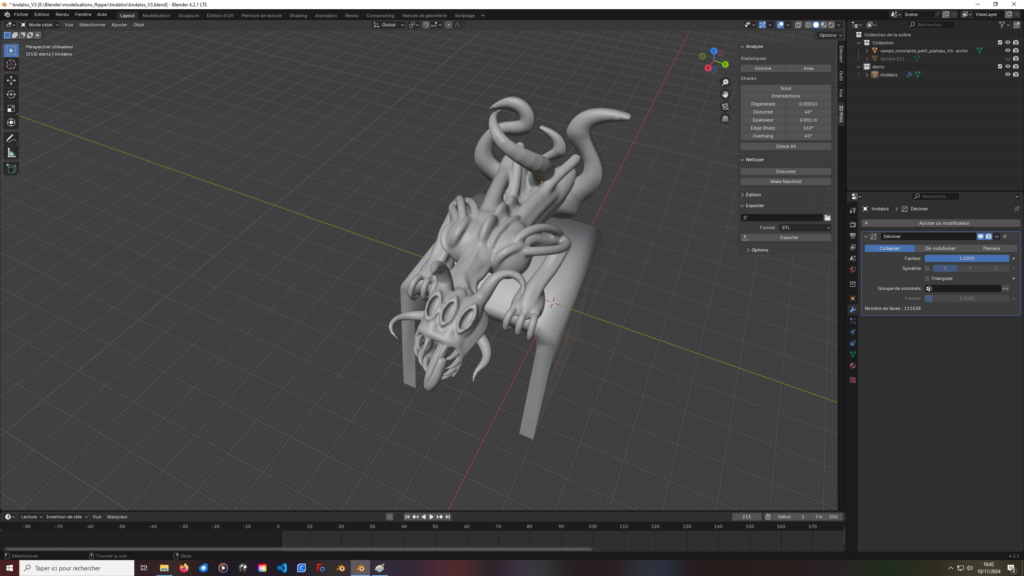Image resolution: width=1024 pixels, height=576 pixels.
Task: Open the Object properties tab
Action: (x=853, y=298)
